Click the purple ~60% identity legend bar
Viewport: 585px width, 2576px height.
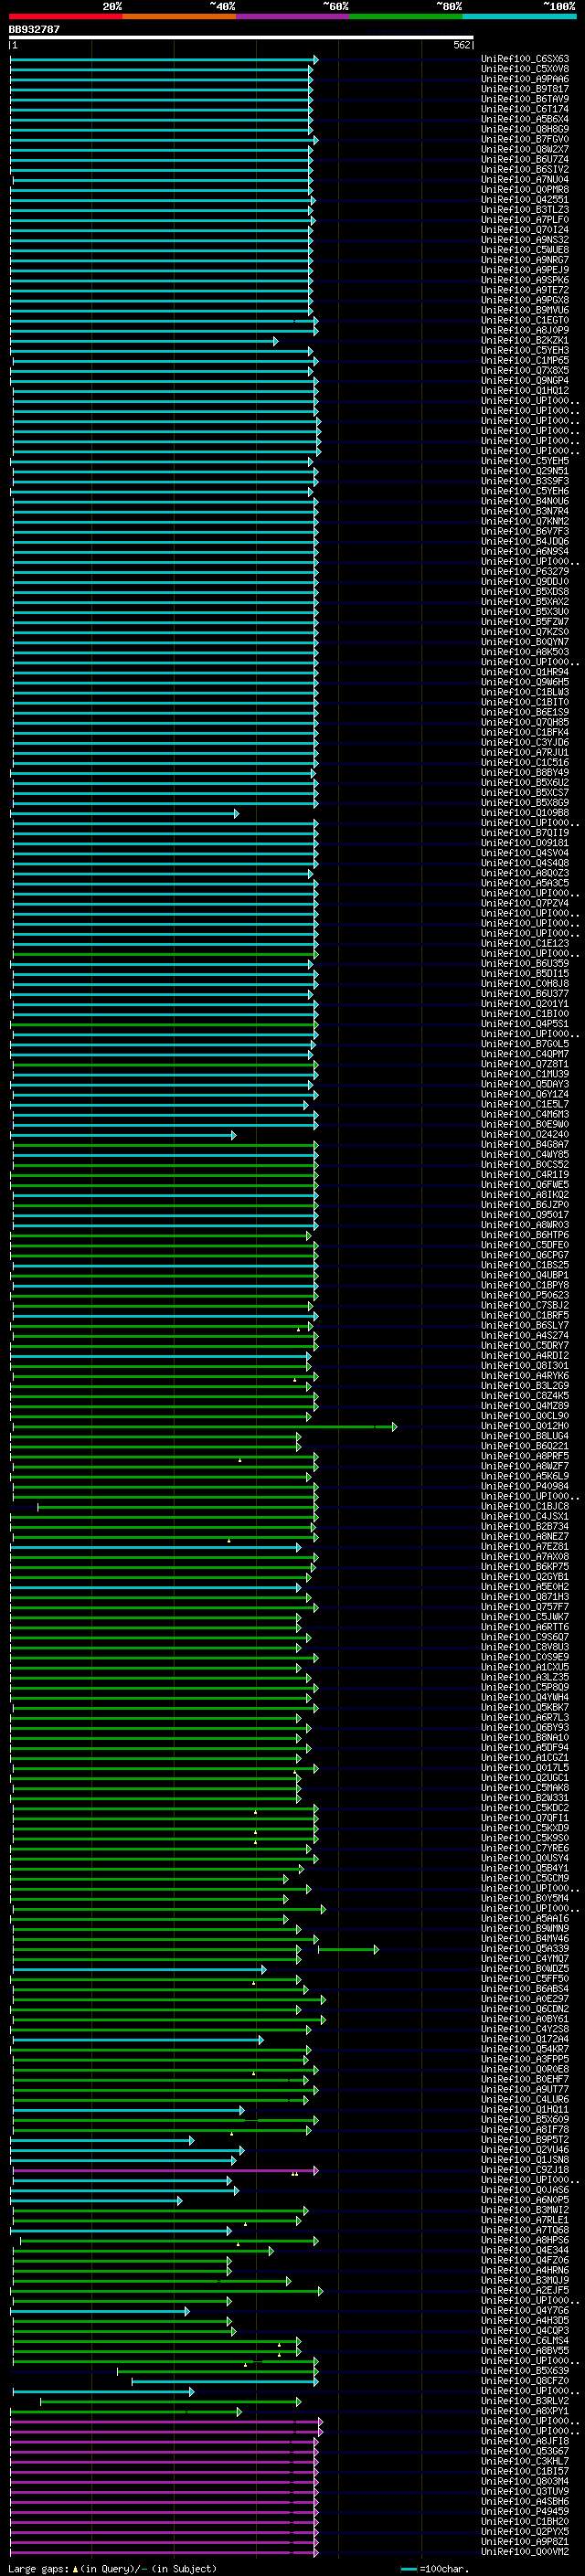(x=293, y=16)
